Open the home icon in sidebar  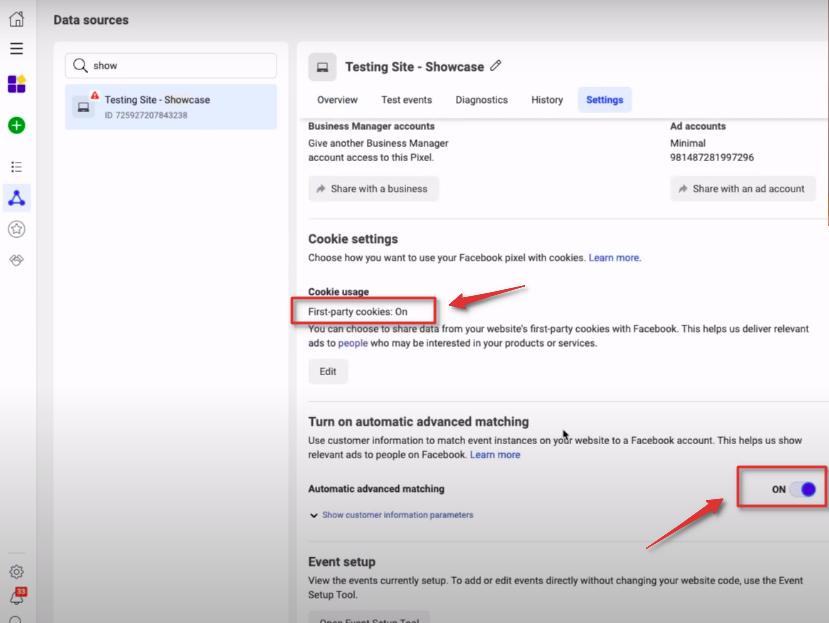[16, 19]
